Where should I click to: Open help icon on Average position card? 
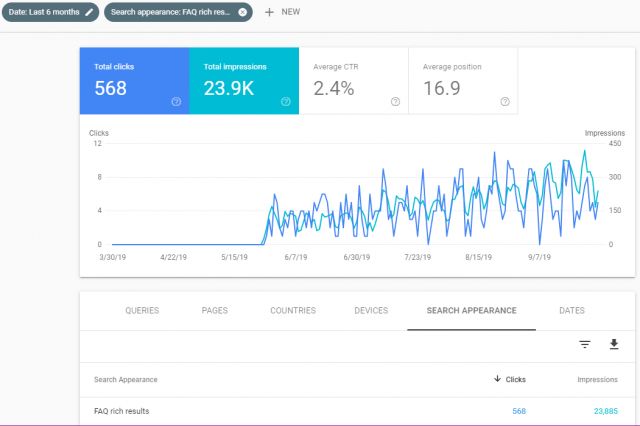click(x=505, y=102)
